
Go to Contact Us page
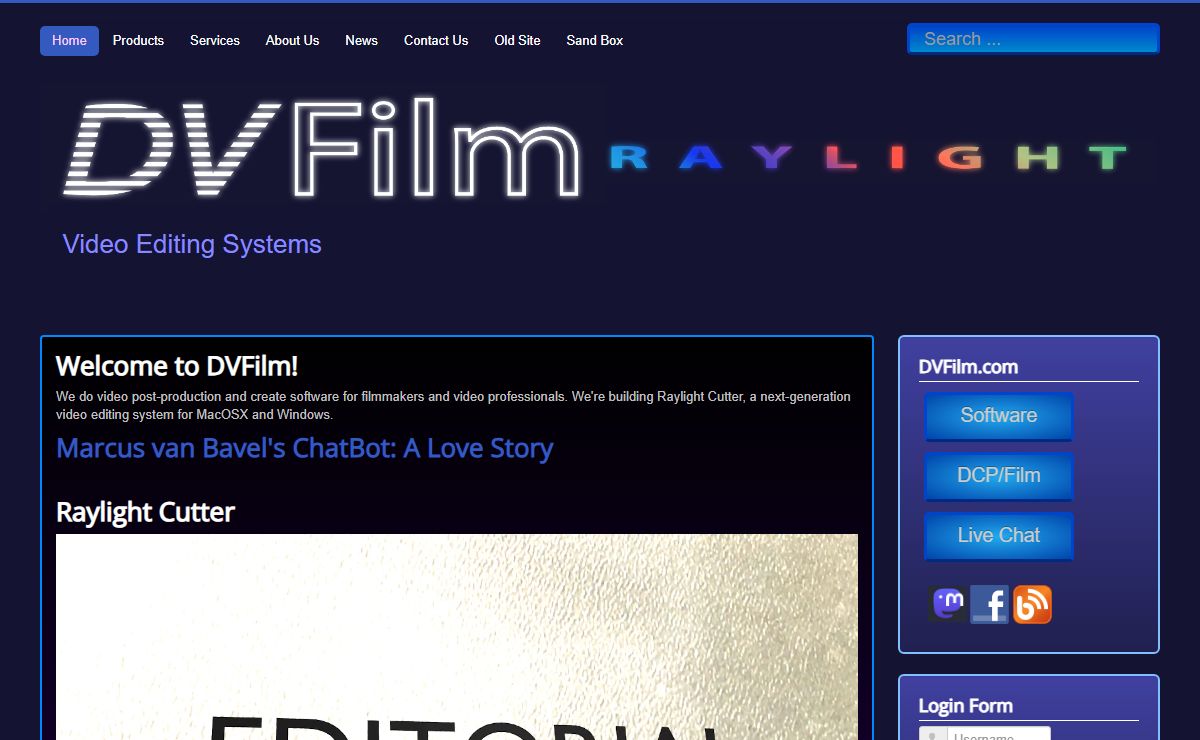pyautogui.click(x=436, y=41)
